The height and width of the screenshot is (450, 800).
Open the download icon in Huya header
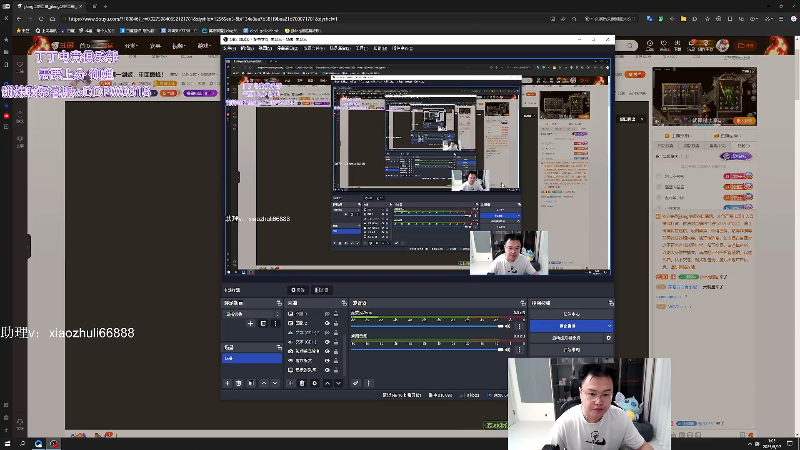[678, 45]
